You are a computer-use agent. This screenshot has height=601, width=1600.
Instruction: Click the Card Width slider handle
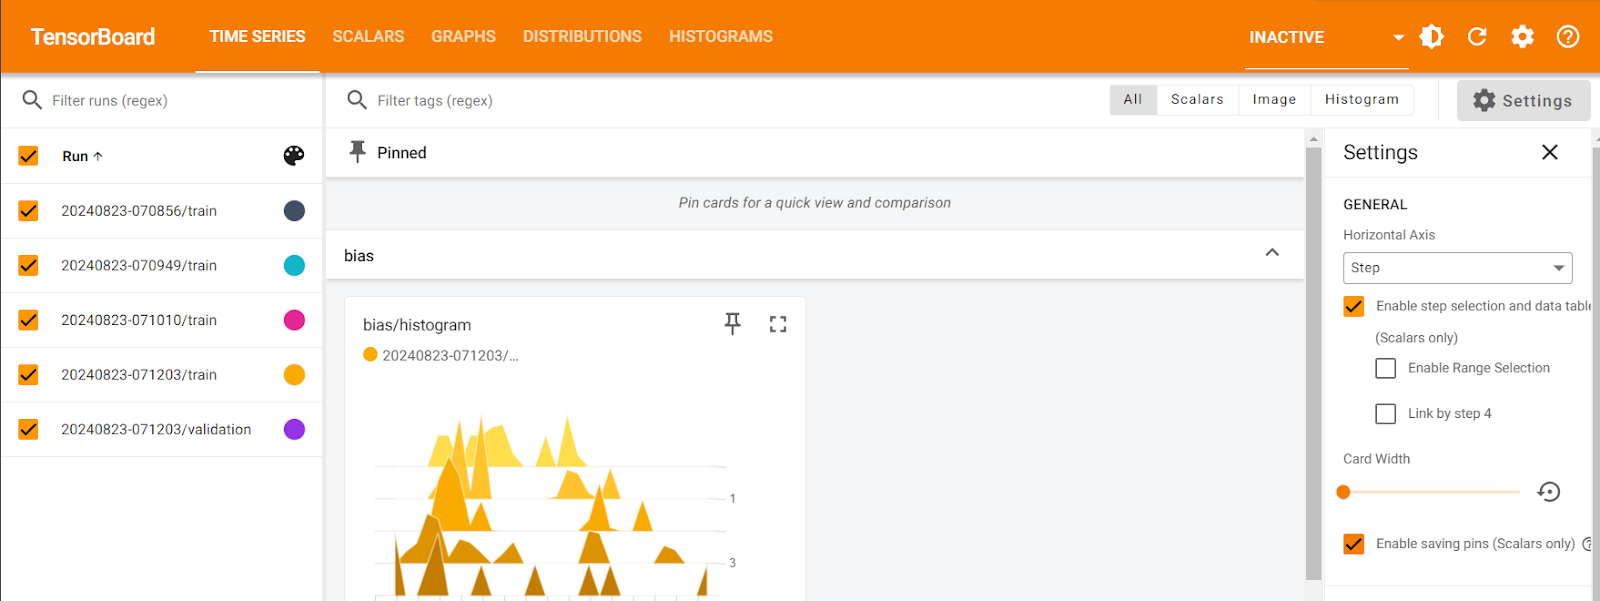point(1344,492)
